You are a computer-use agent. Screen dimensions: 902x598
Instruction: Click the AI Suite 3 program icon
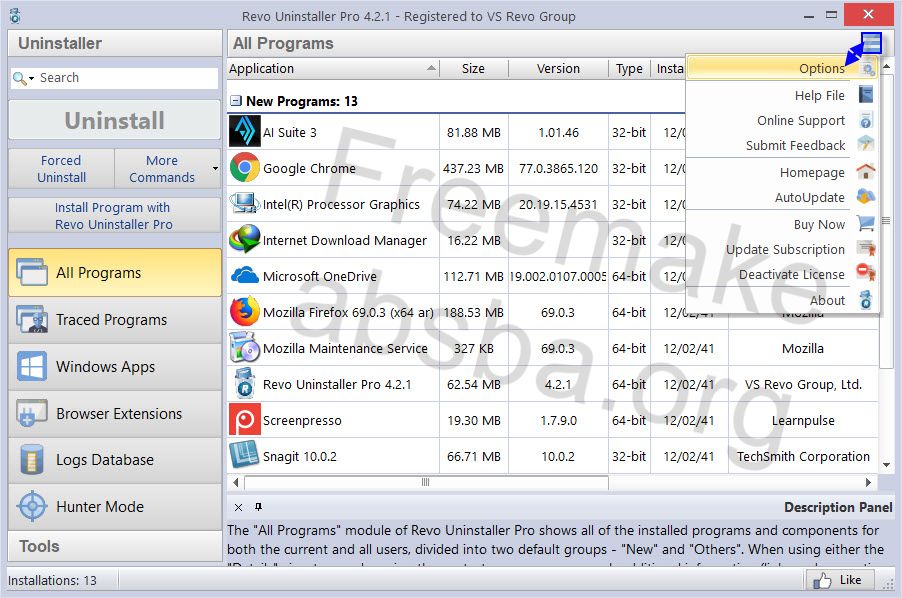pyautogui.click(x=244, y=131)
